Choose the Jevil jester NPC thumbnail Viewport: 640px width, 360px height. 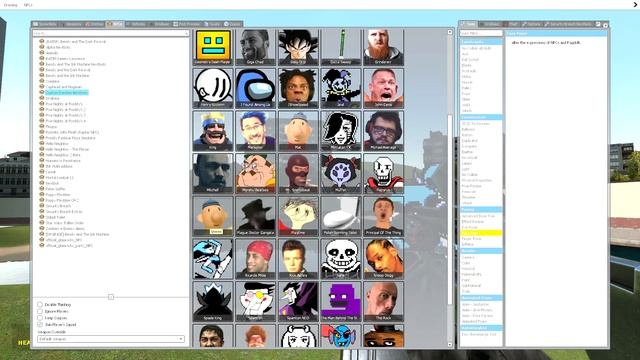click(340, 89)
